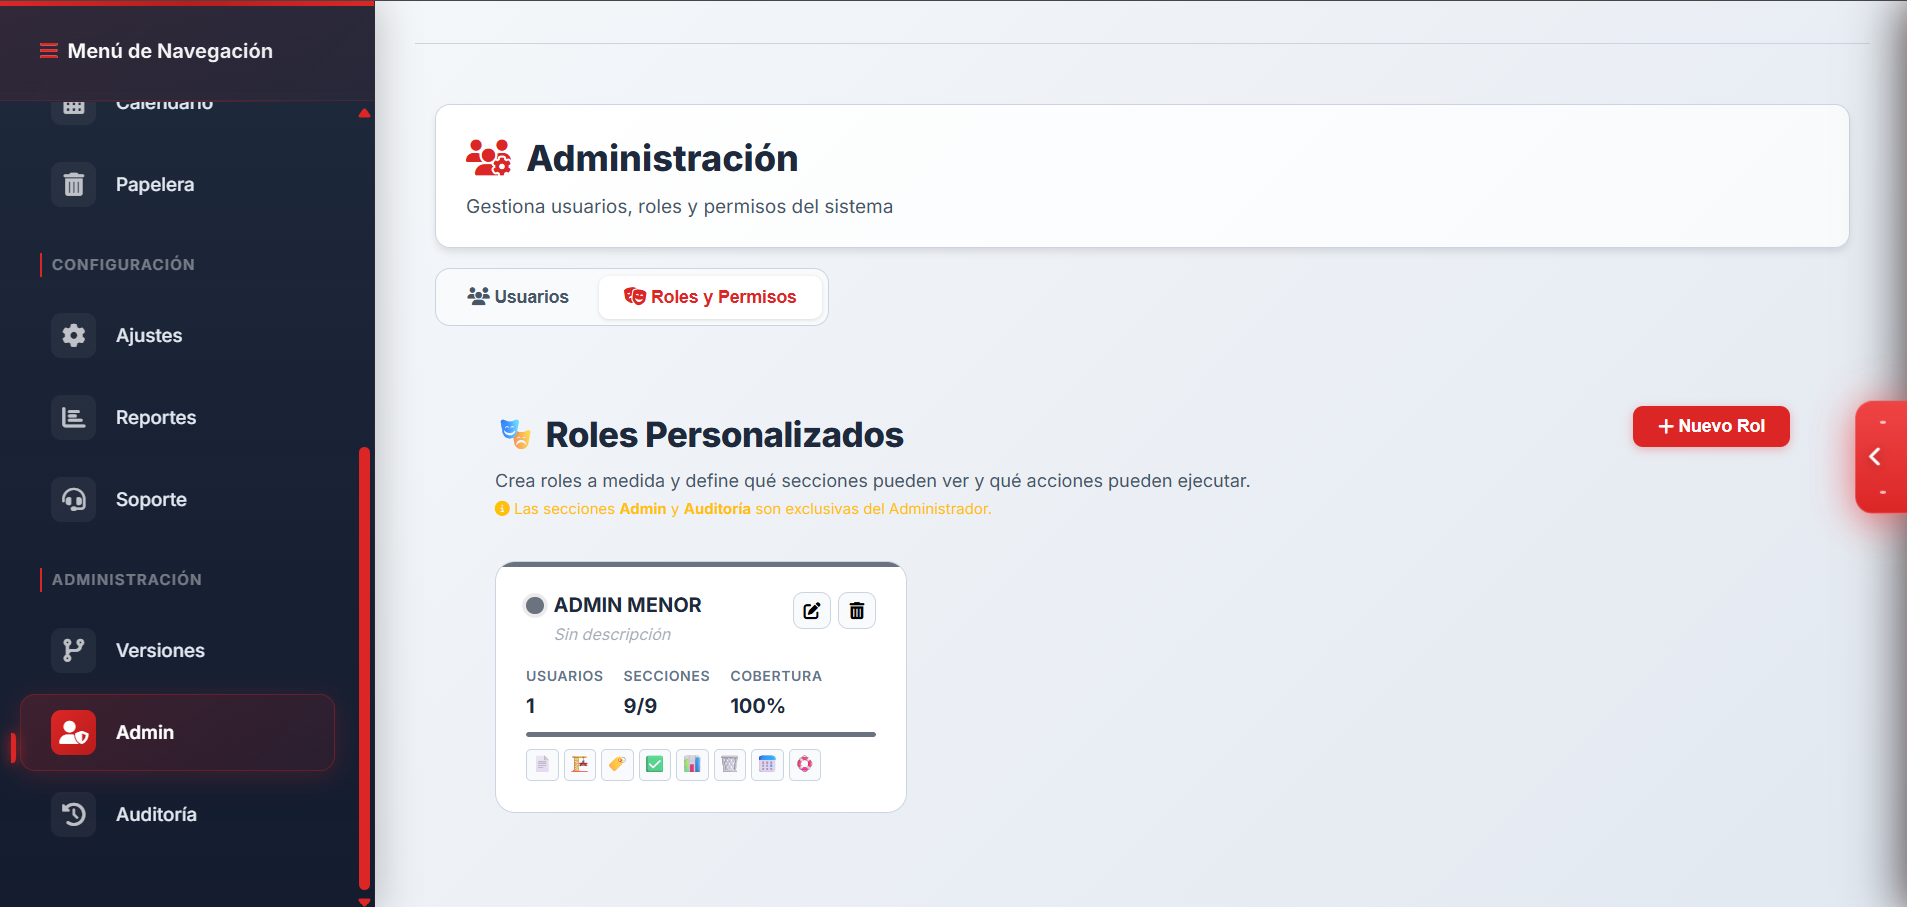The image size is (1907, 907).
Task: Click the SECCIONES 9/9 value
Action: (640, 706)
